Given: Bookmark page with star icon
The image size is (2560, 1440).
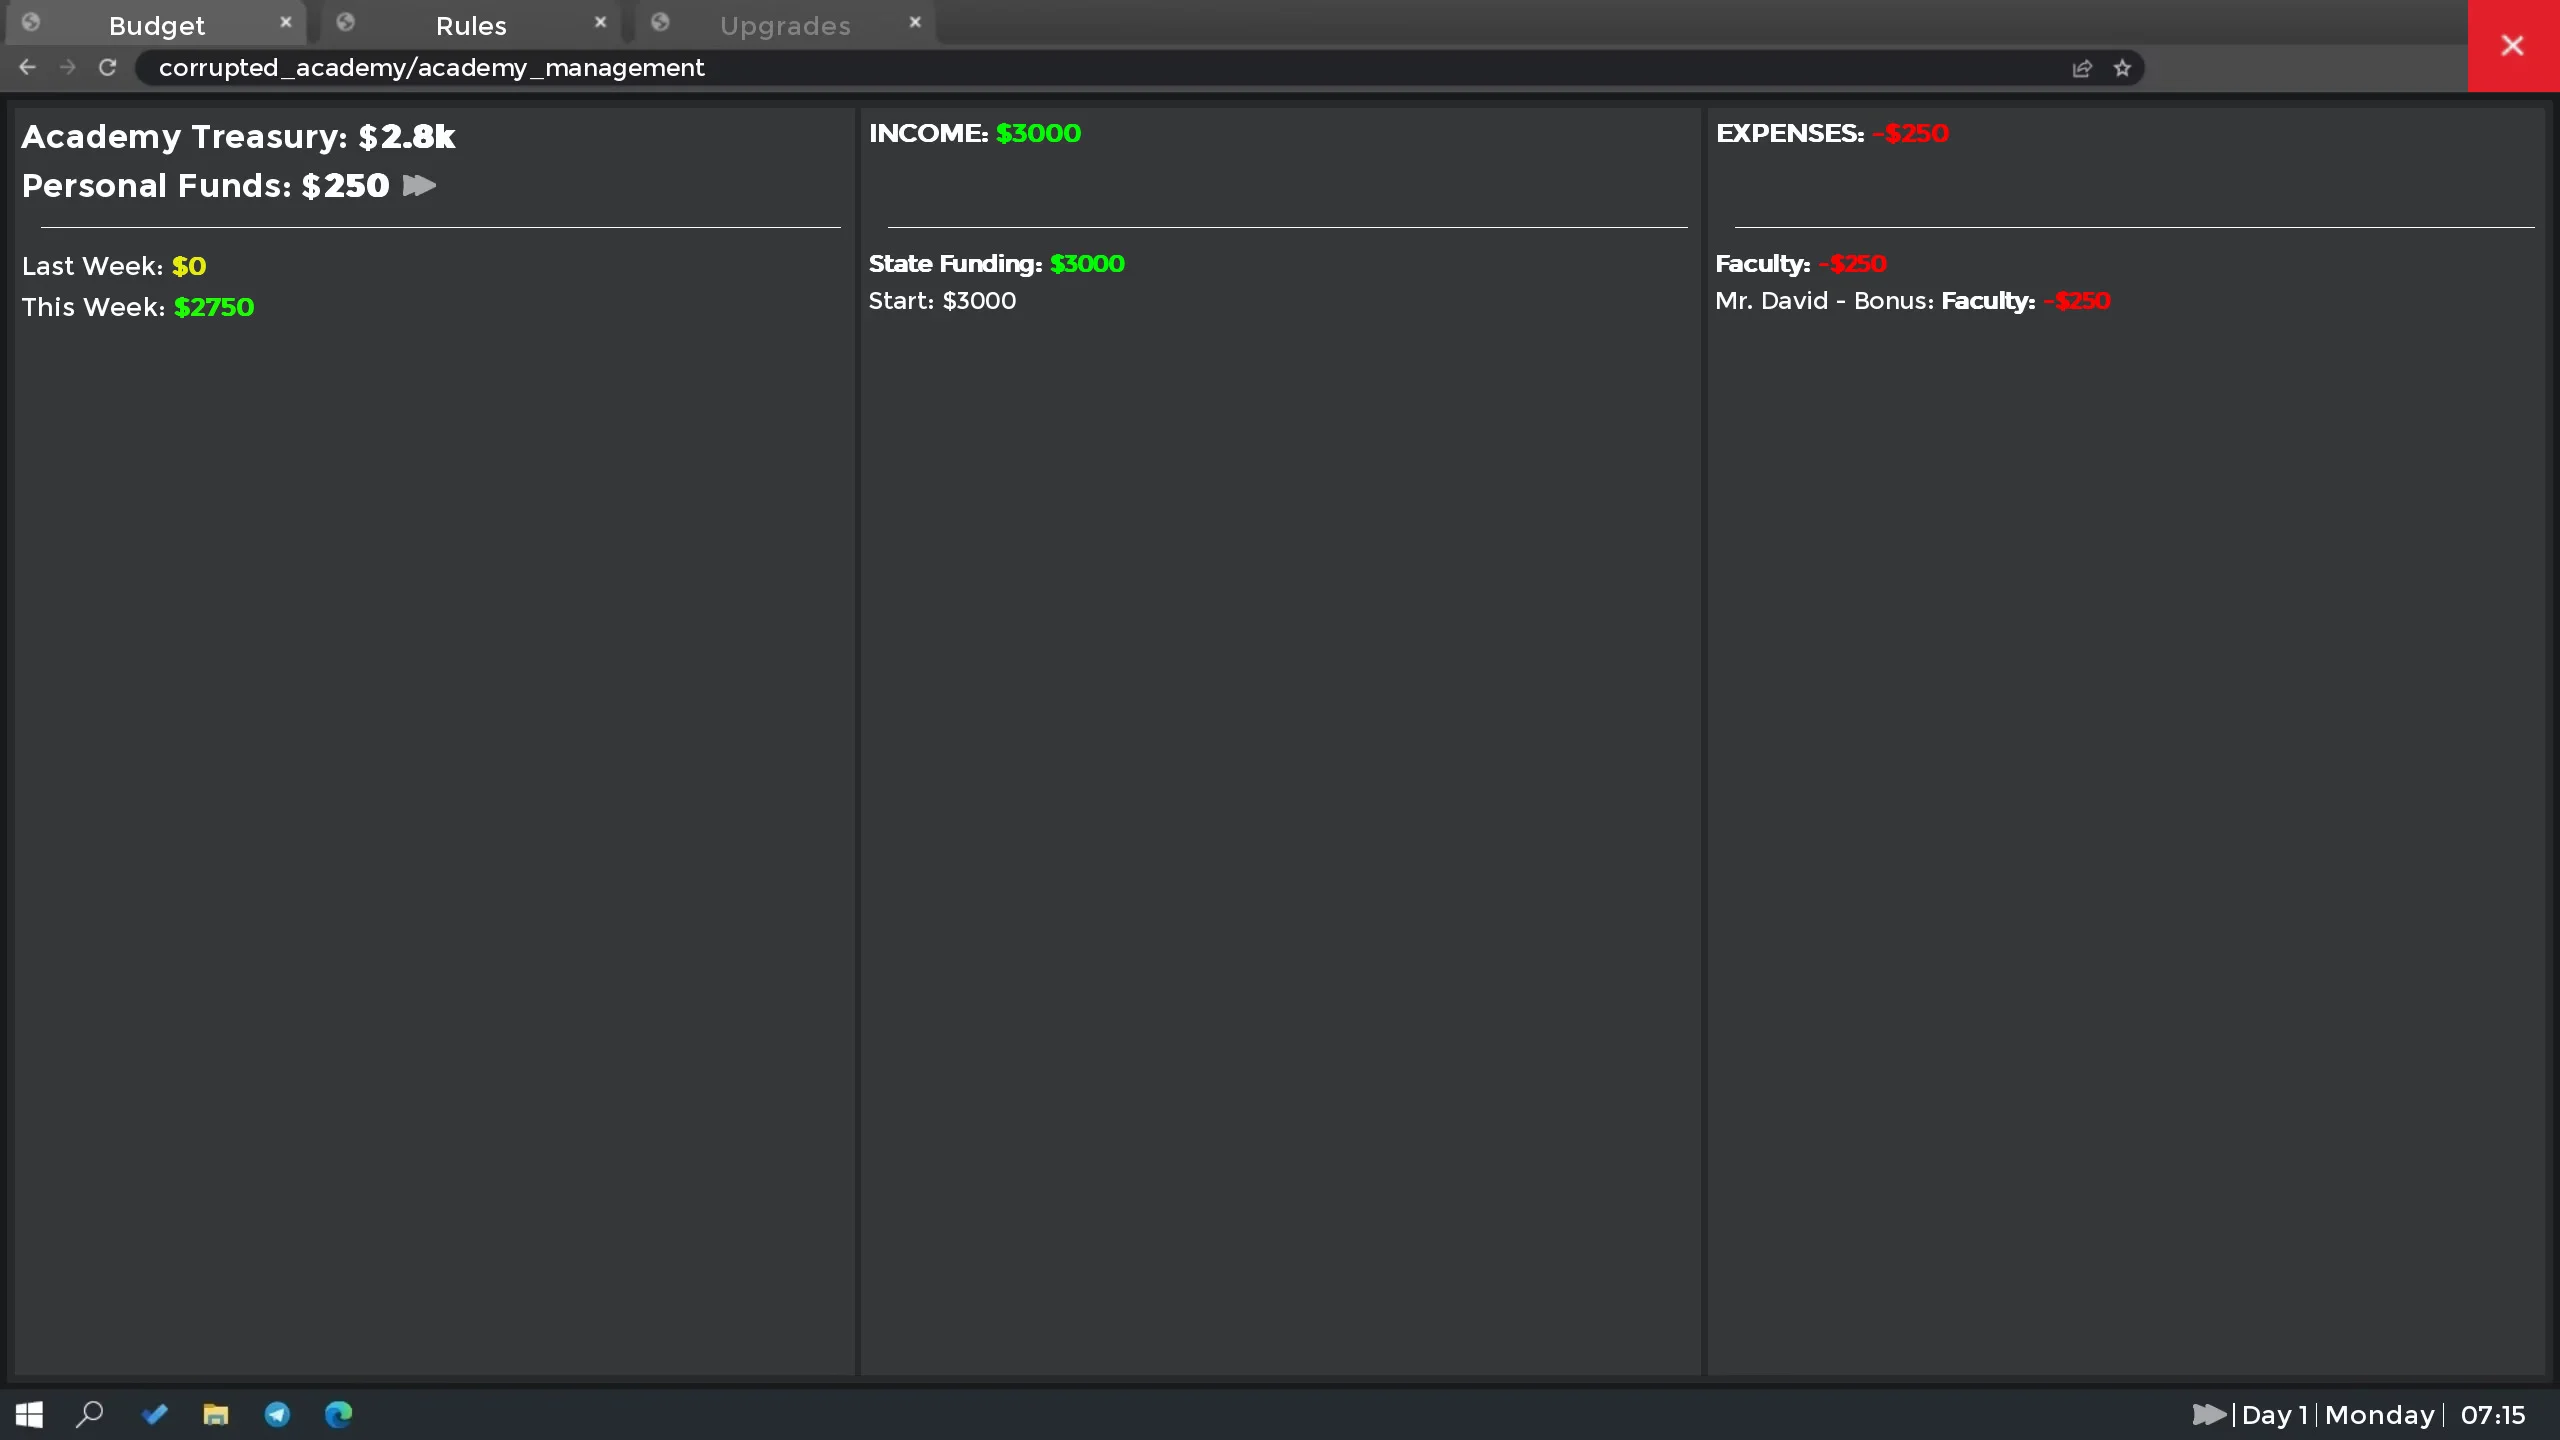Looking at the screenshot, I should pos(2122,68).
